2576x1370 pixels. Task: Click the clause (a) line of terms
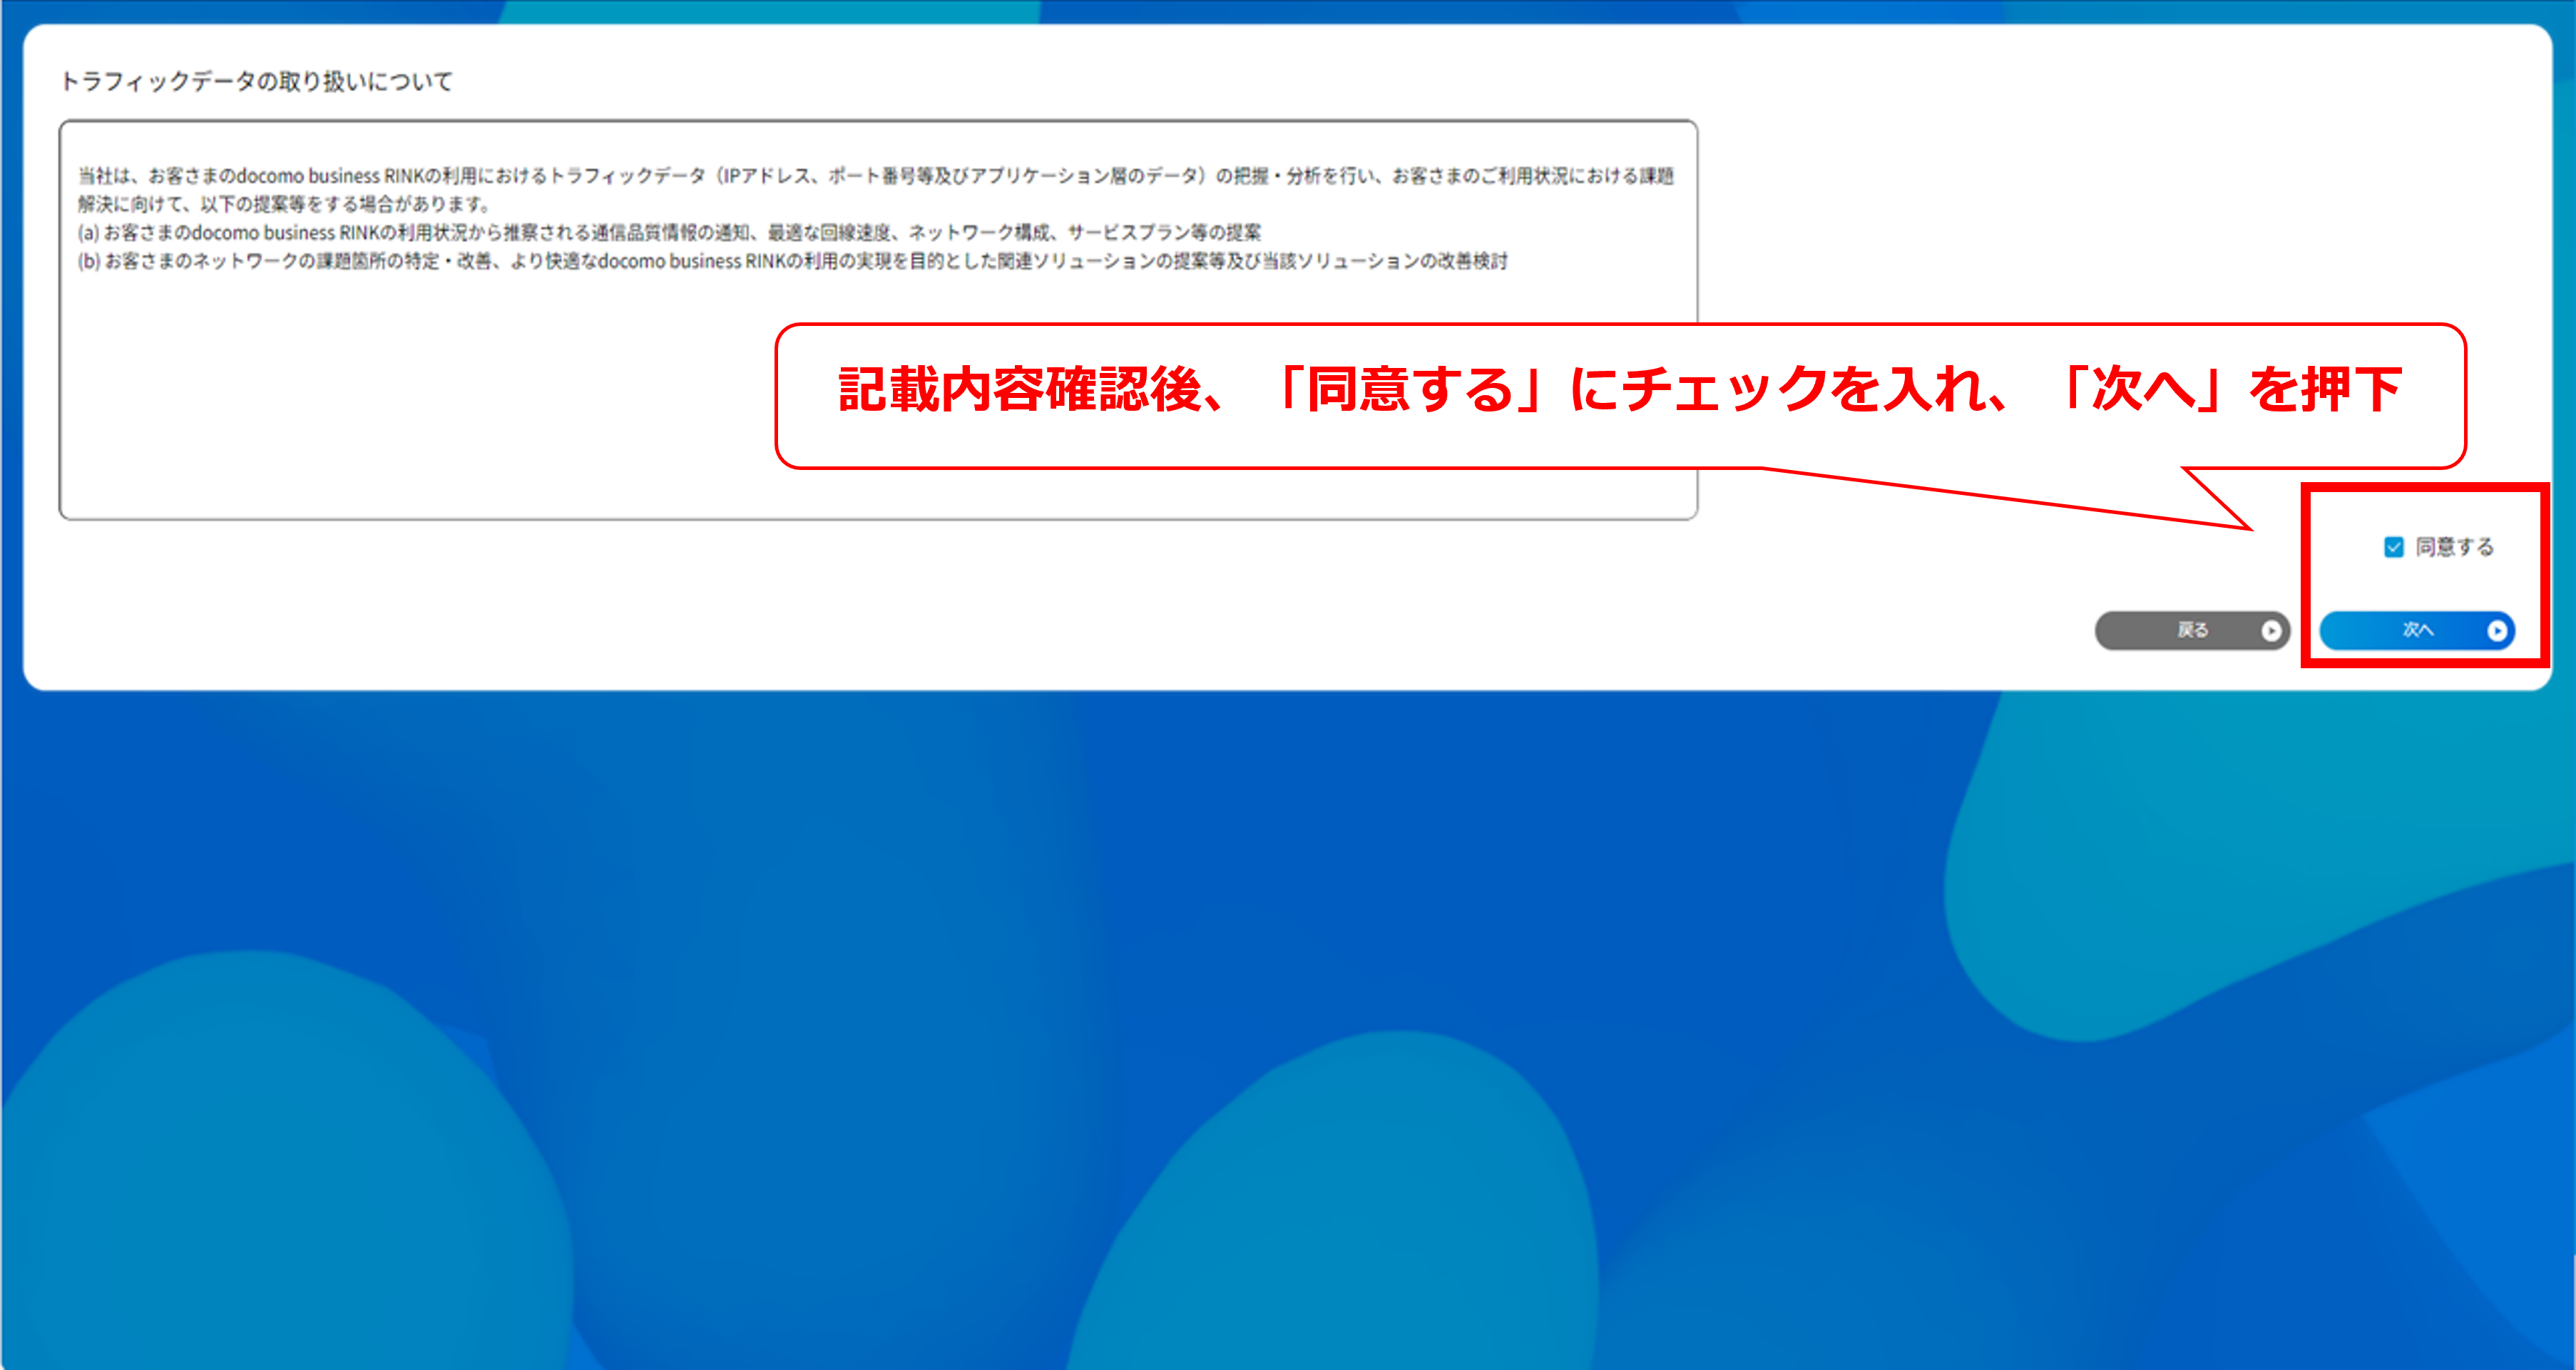pyautogui.click(x=668, y=233)
